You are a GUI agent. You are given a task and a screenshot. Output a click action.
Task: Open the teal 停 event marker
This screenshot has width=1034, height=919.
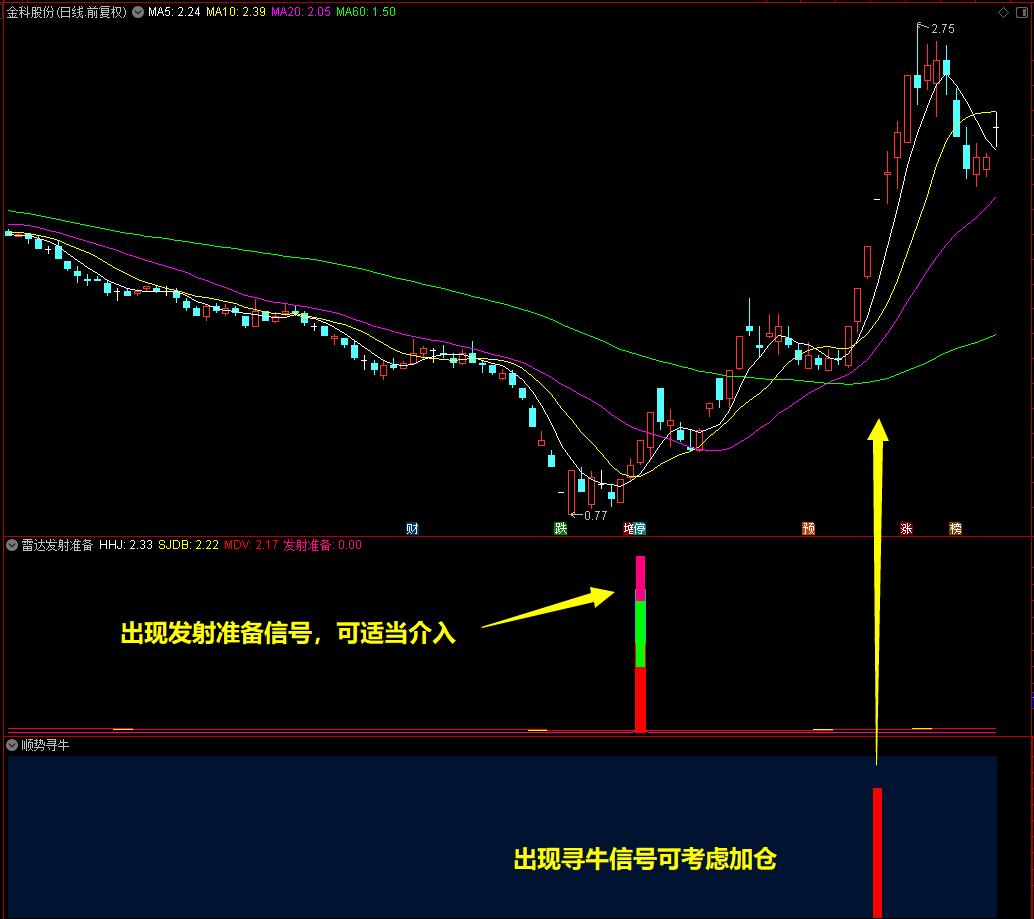tap(639, 528)
